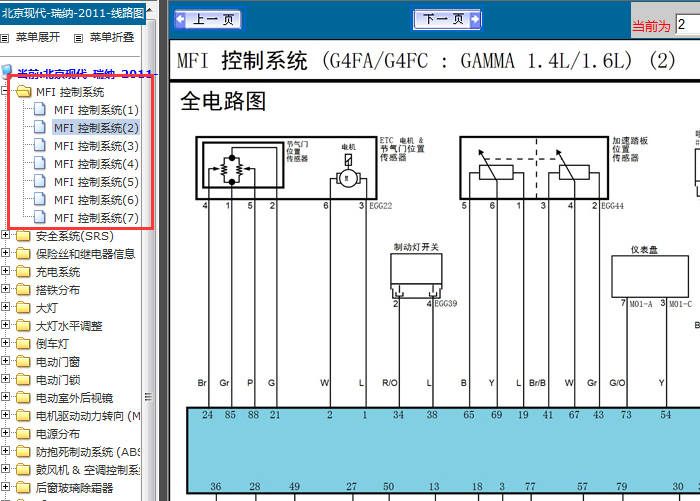Select the 安全系统(SRS) tree label
This screenshot has width=700, height=501.
coord(75,236)
